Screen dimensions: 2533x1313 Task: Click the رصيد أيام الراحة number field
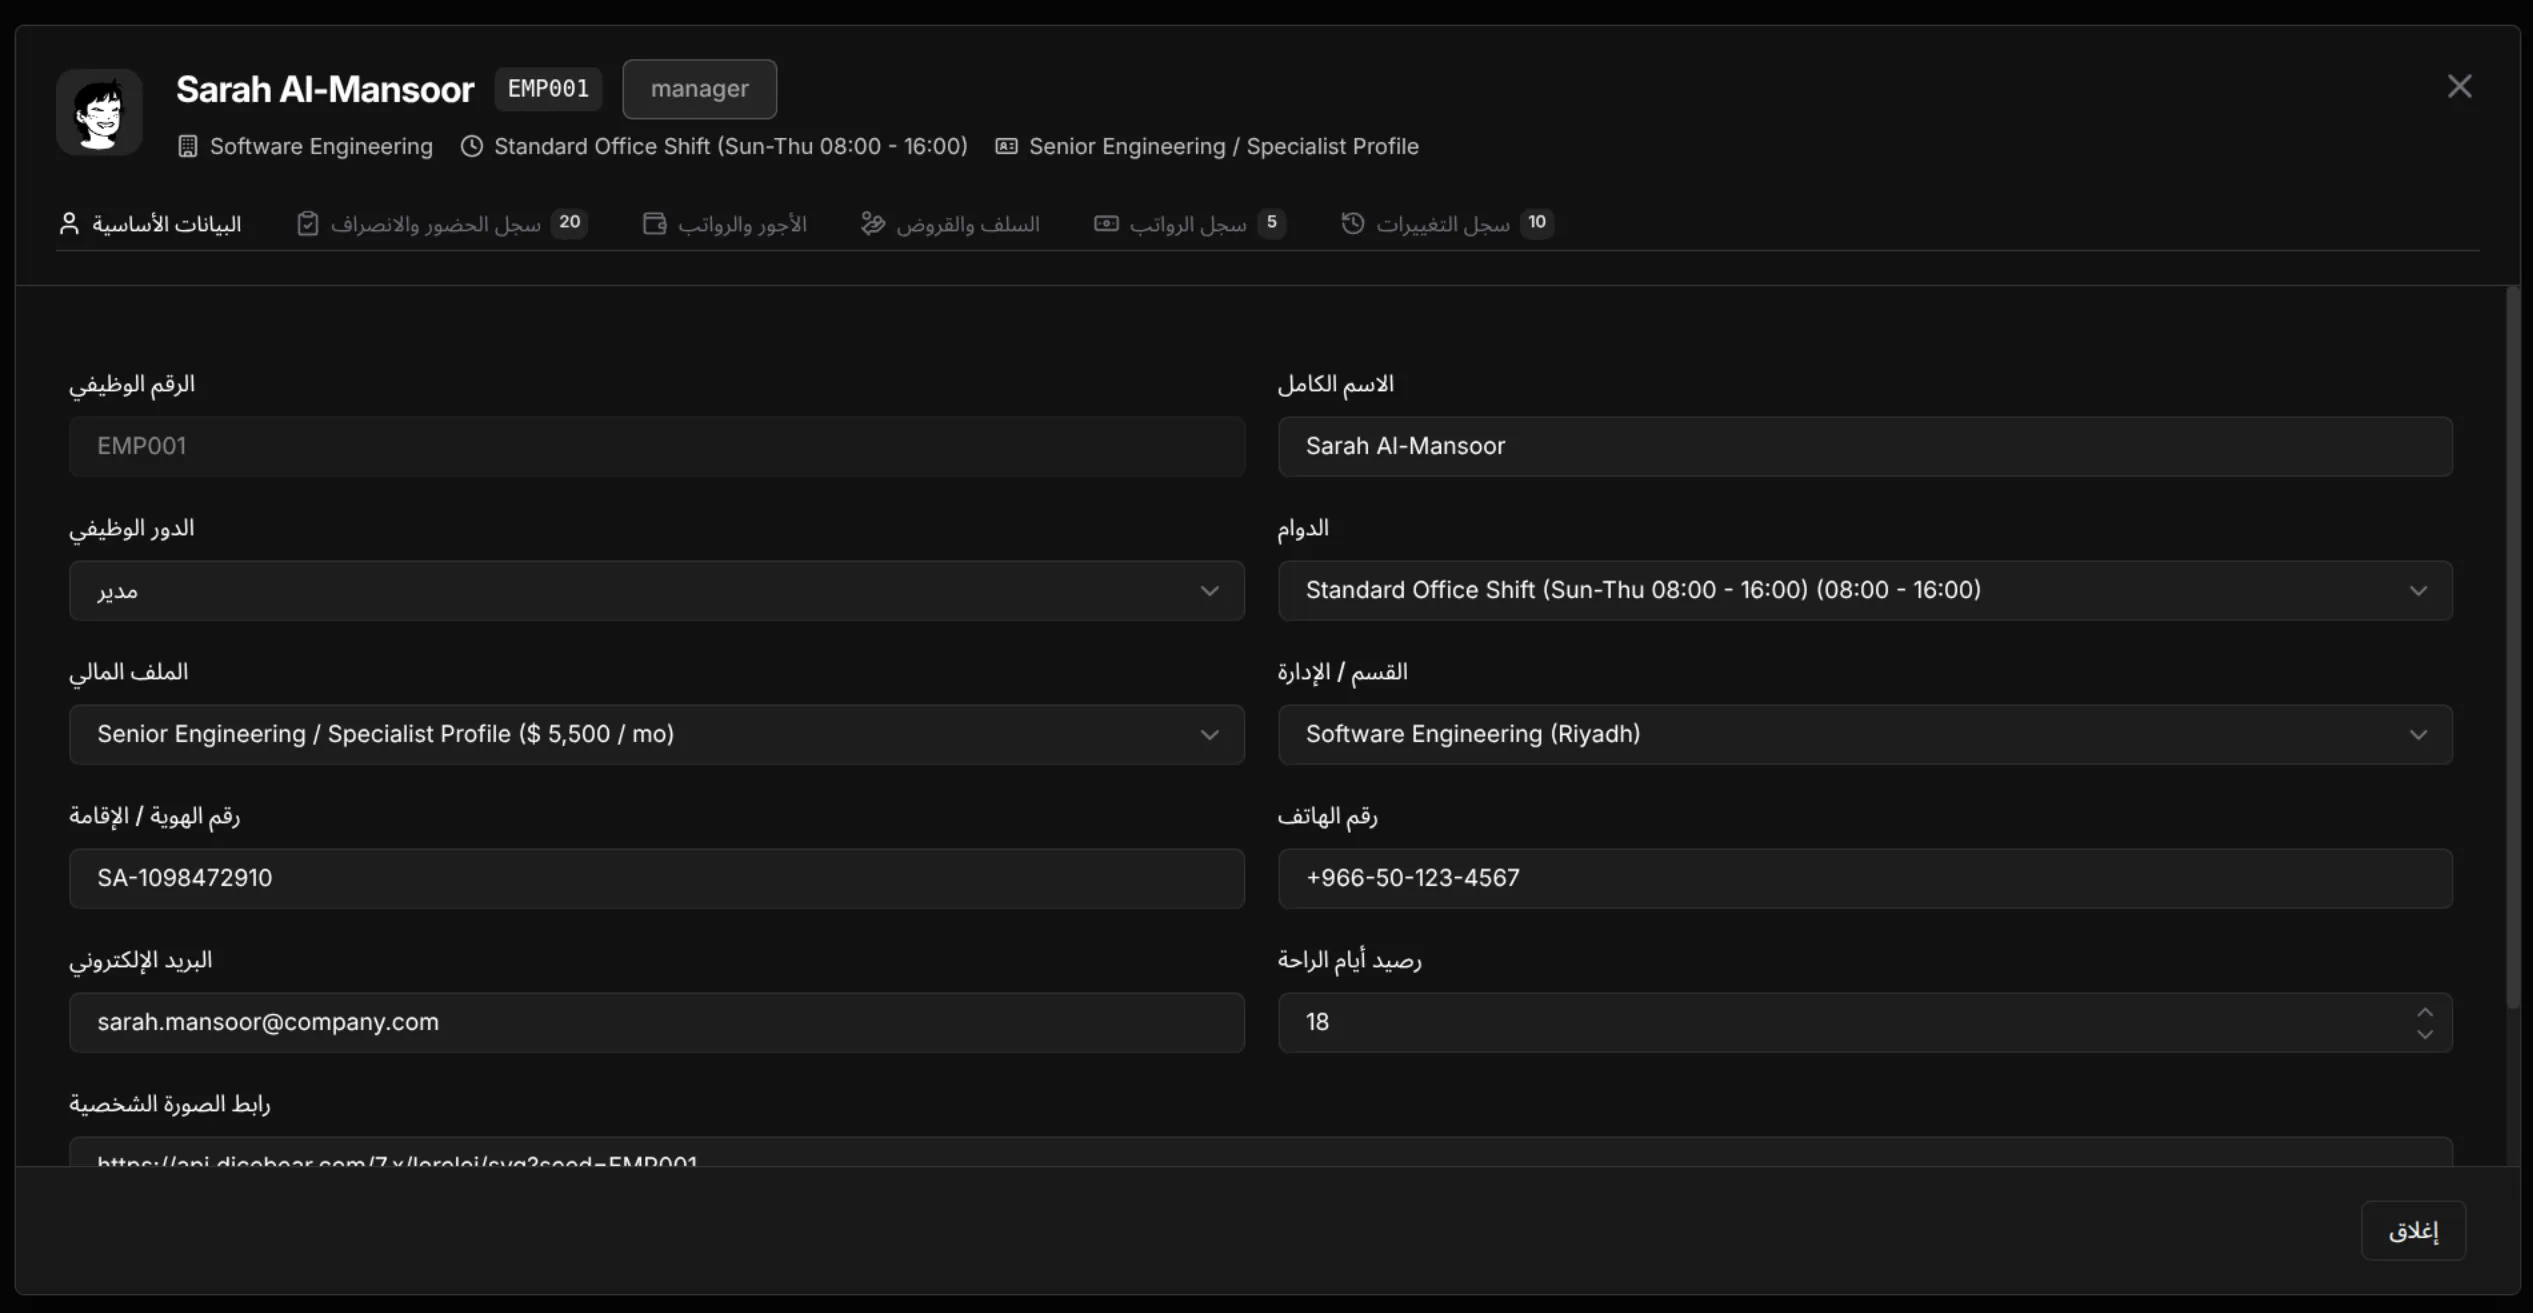pos(1865,1023)
